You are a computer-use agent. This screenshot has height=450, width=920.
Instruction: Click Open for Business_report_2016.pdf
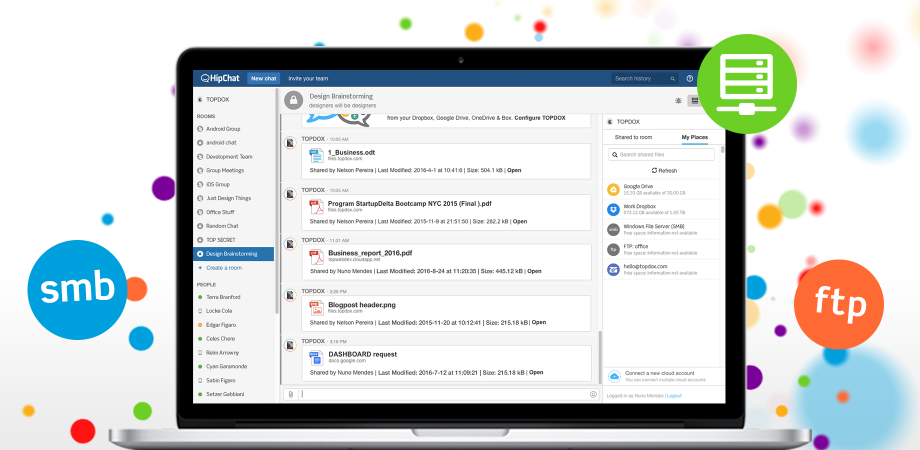tap(534, 272)
